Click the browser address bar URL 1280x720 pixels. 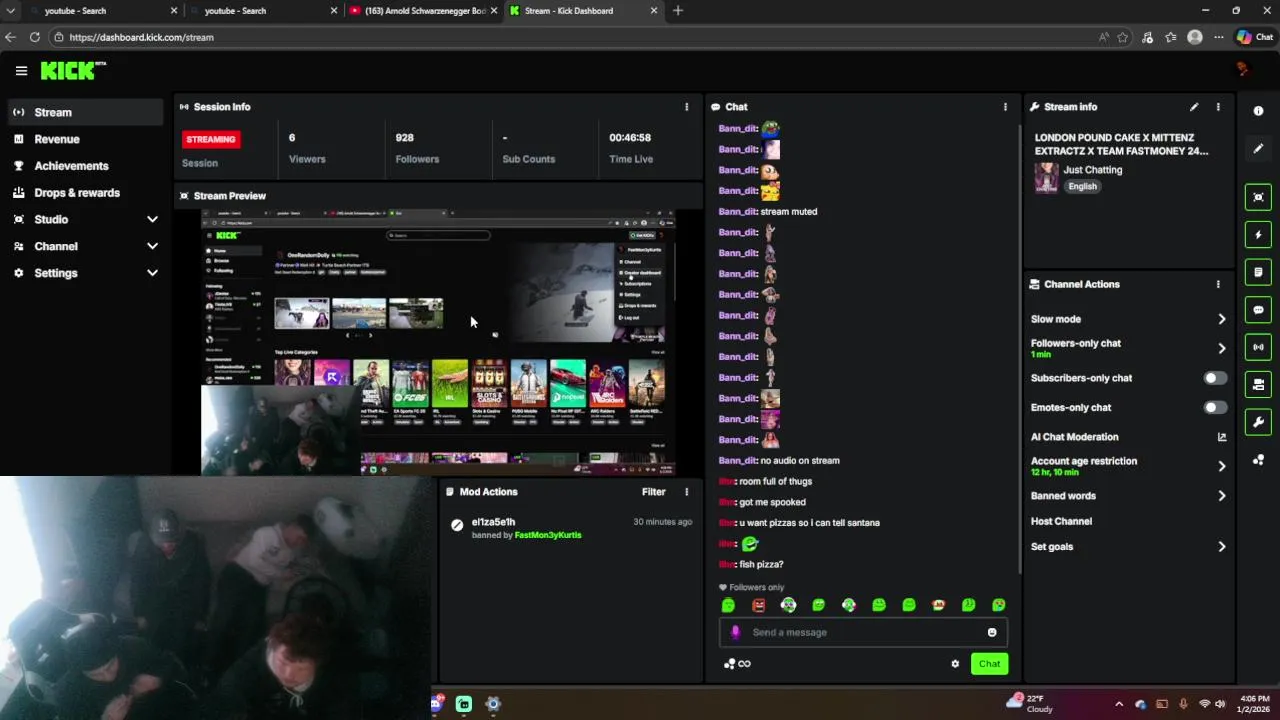coord(141,37)
